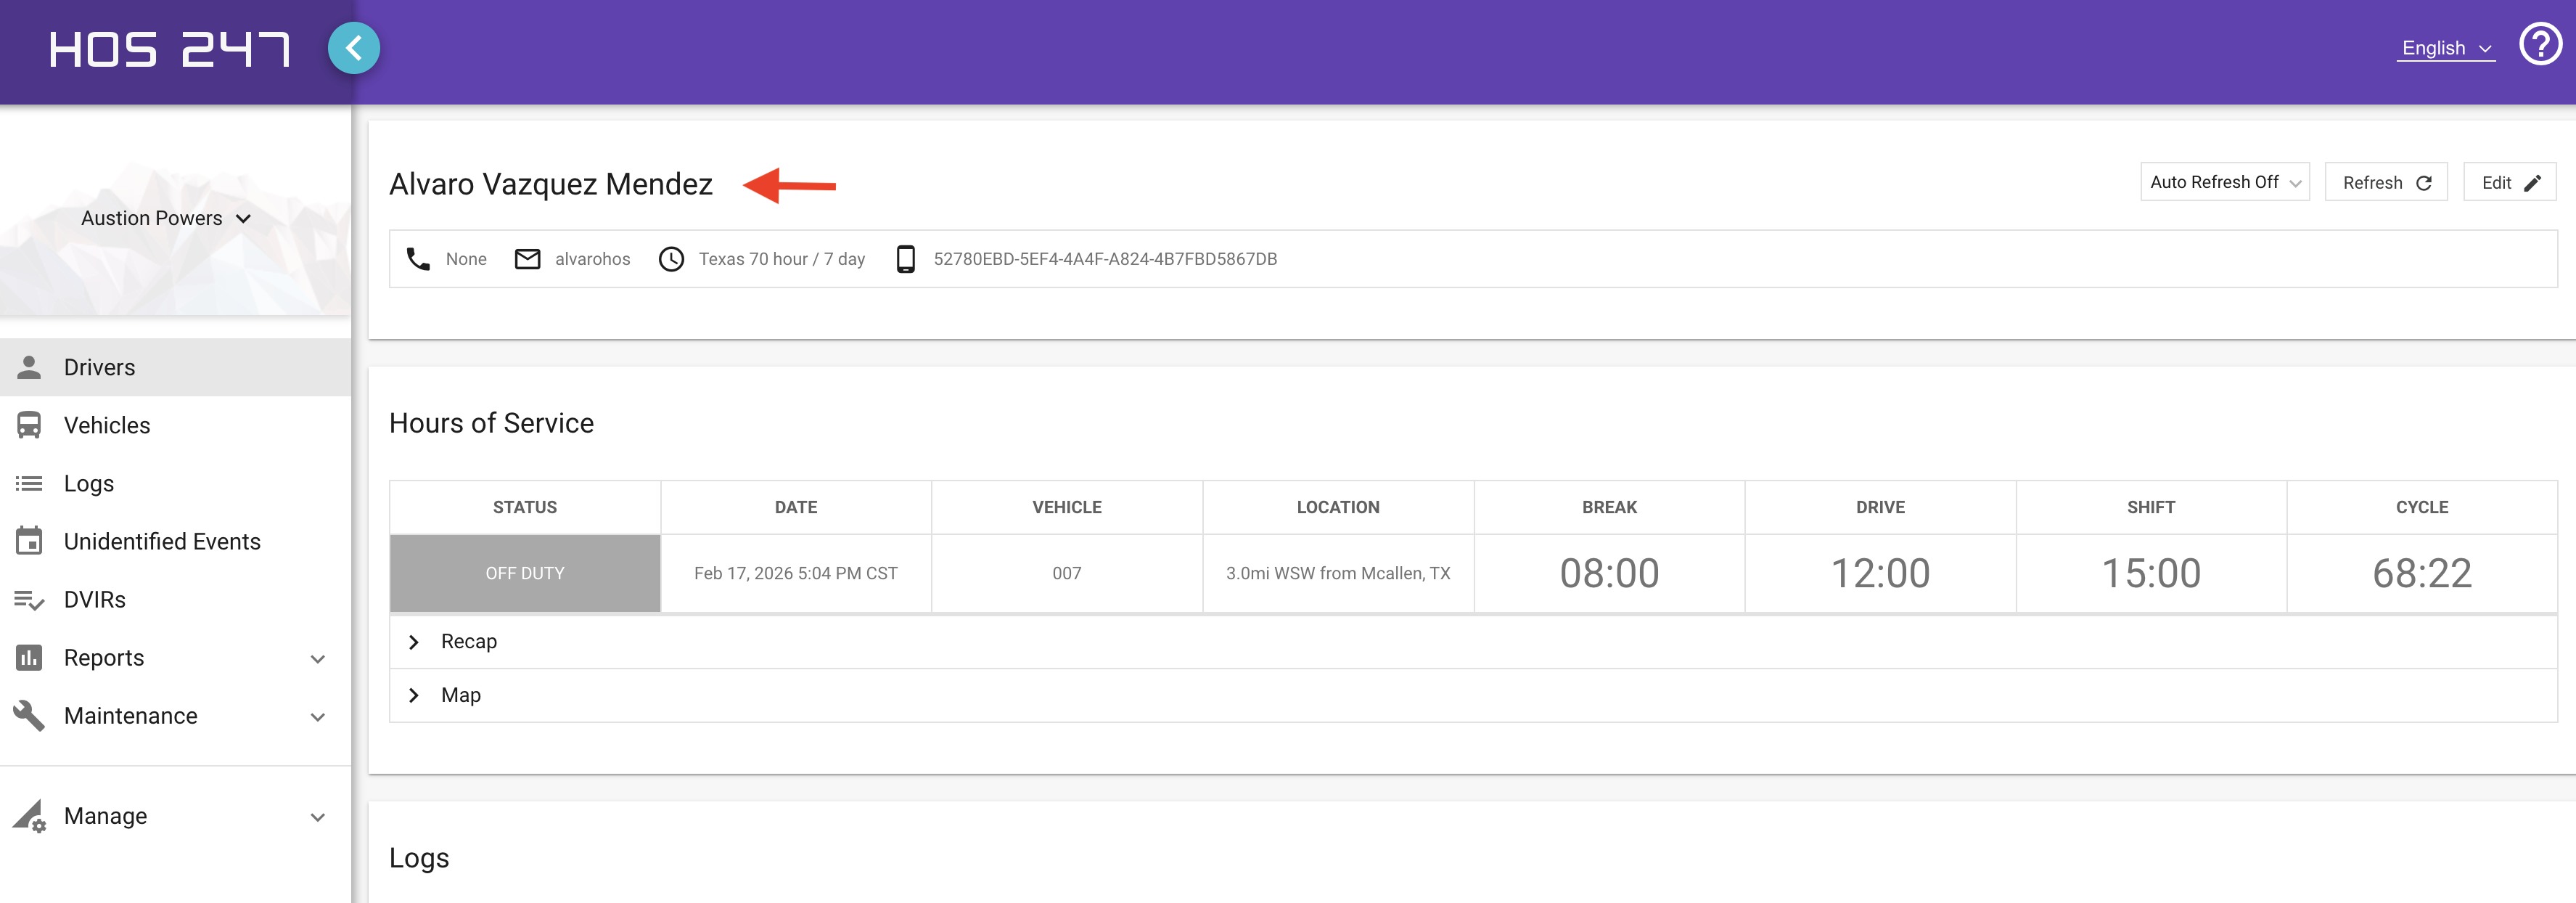Click the email envelope icon
The image size is (2576, 903).
click(527, 259)
